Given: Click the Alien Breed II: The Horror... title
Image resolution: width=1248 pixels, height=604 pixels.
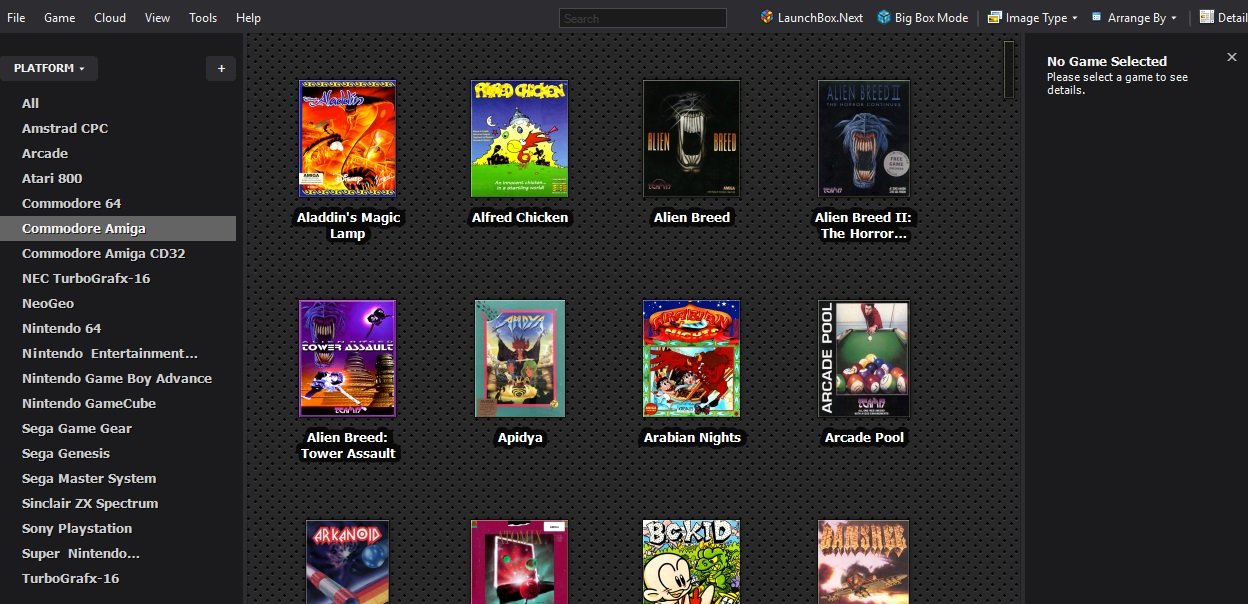Looking at the screenshot, I should 864,225.
